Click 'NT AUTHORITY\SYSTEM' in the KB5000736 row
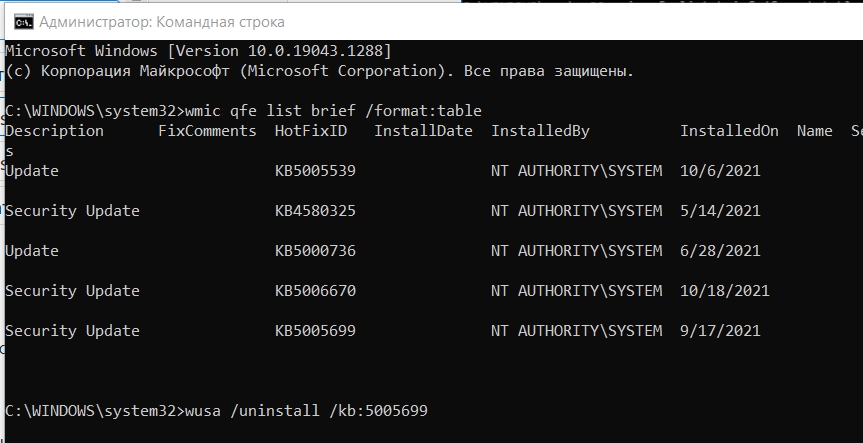 (x=576, y=251)
